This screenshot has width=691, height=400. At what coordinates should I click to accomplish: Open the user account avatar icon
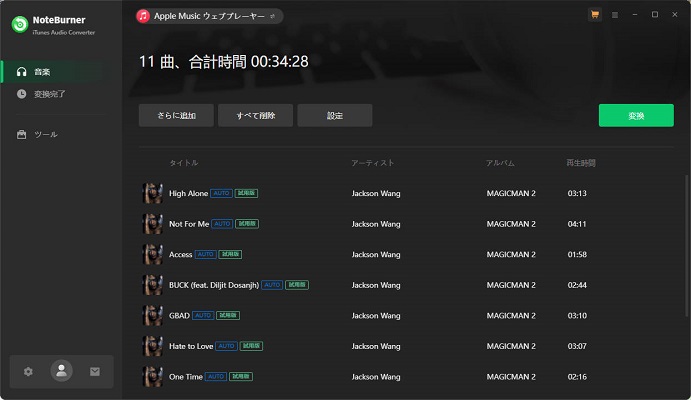pos(61,371)
